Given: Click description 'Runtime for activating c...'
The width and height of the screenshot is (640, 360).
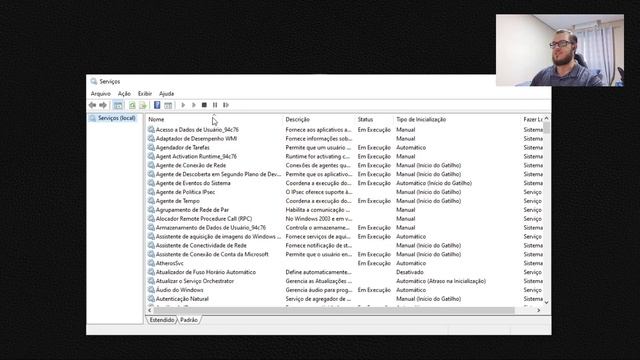Looking at the screenshot, I should click(x=318, y=156).
